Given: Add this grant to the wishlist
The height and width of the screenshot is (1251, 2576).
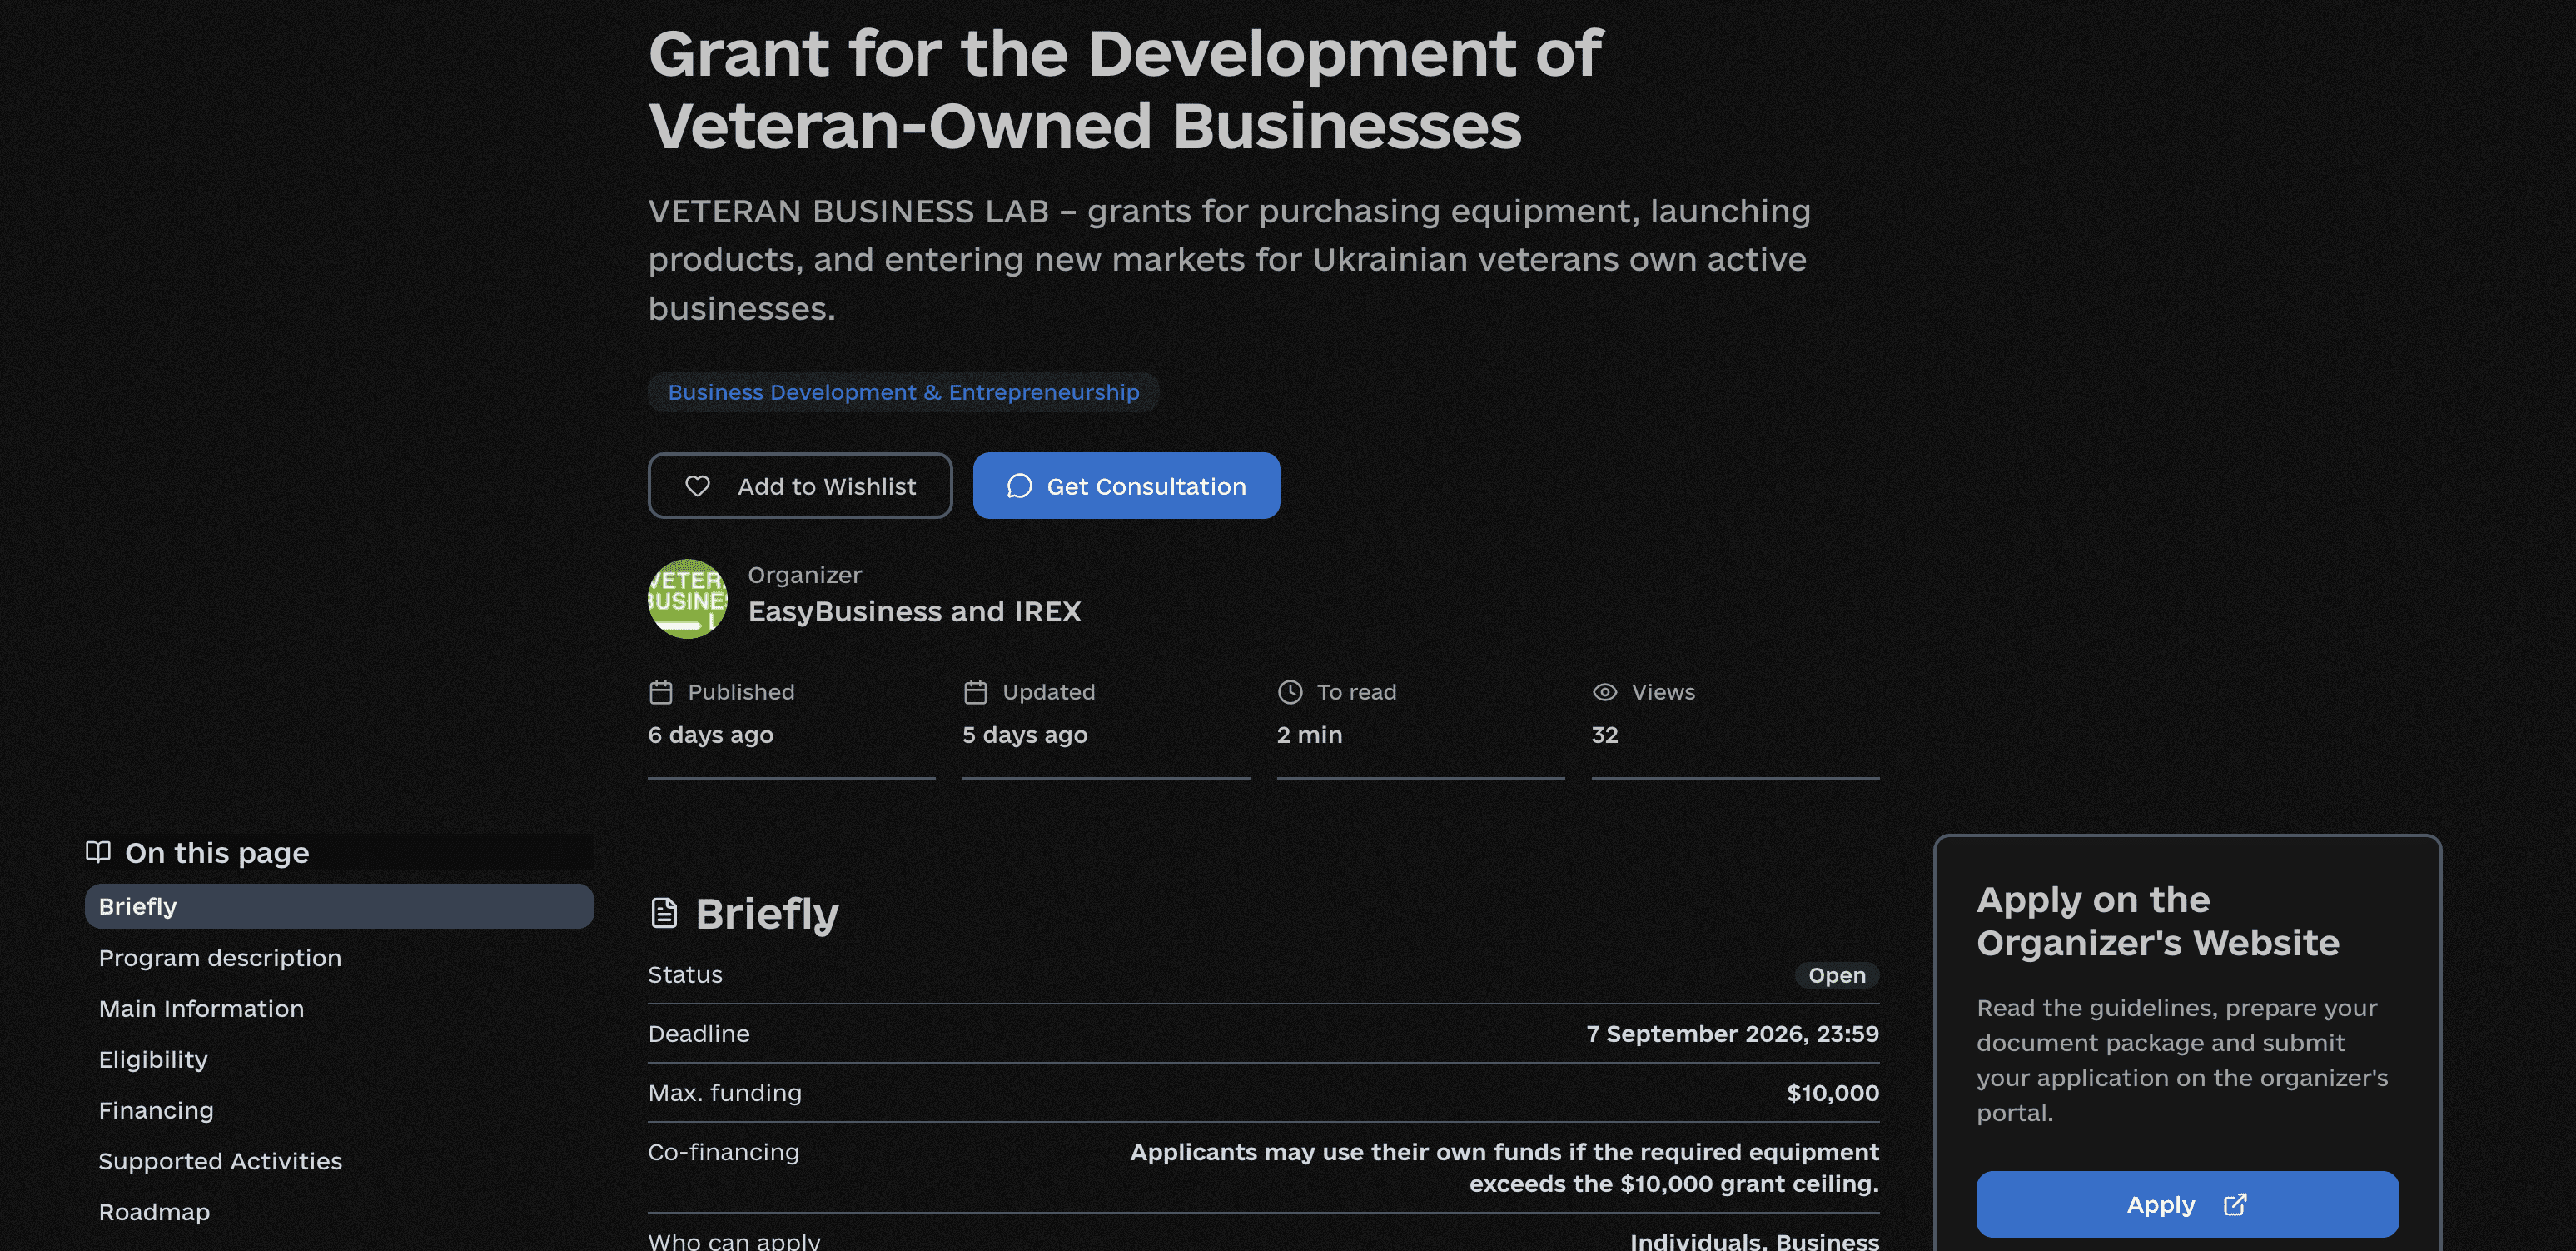Looking at the screenshot, I should coord(800,486).
